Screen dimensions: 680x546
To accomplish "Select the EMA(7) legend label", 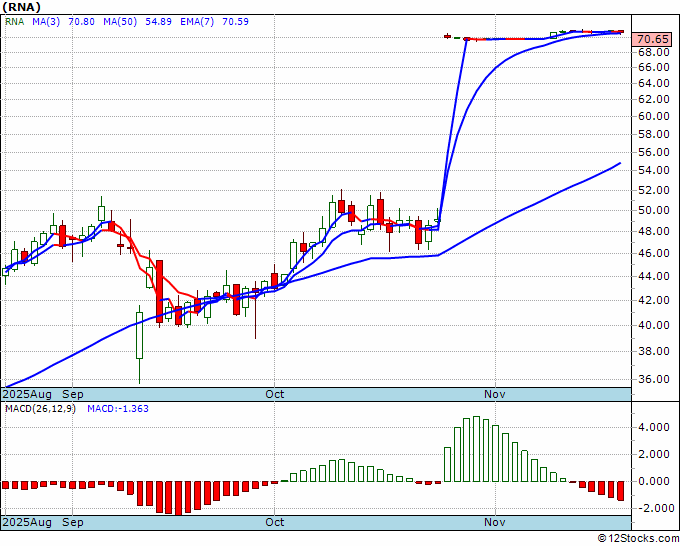I will (197, 22).
